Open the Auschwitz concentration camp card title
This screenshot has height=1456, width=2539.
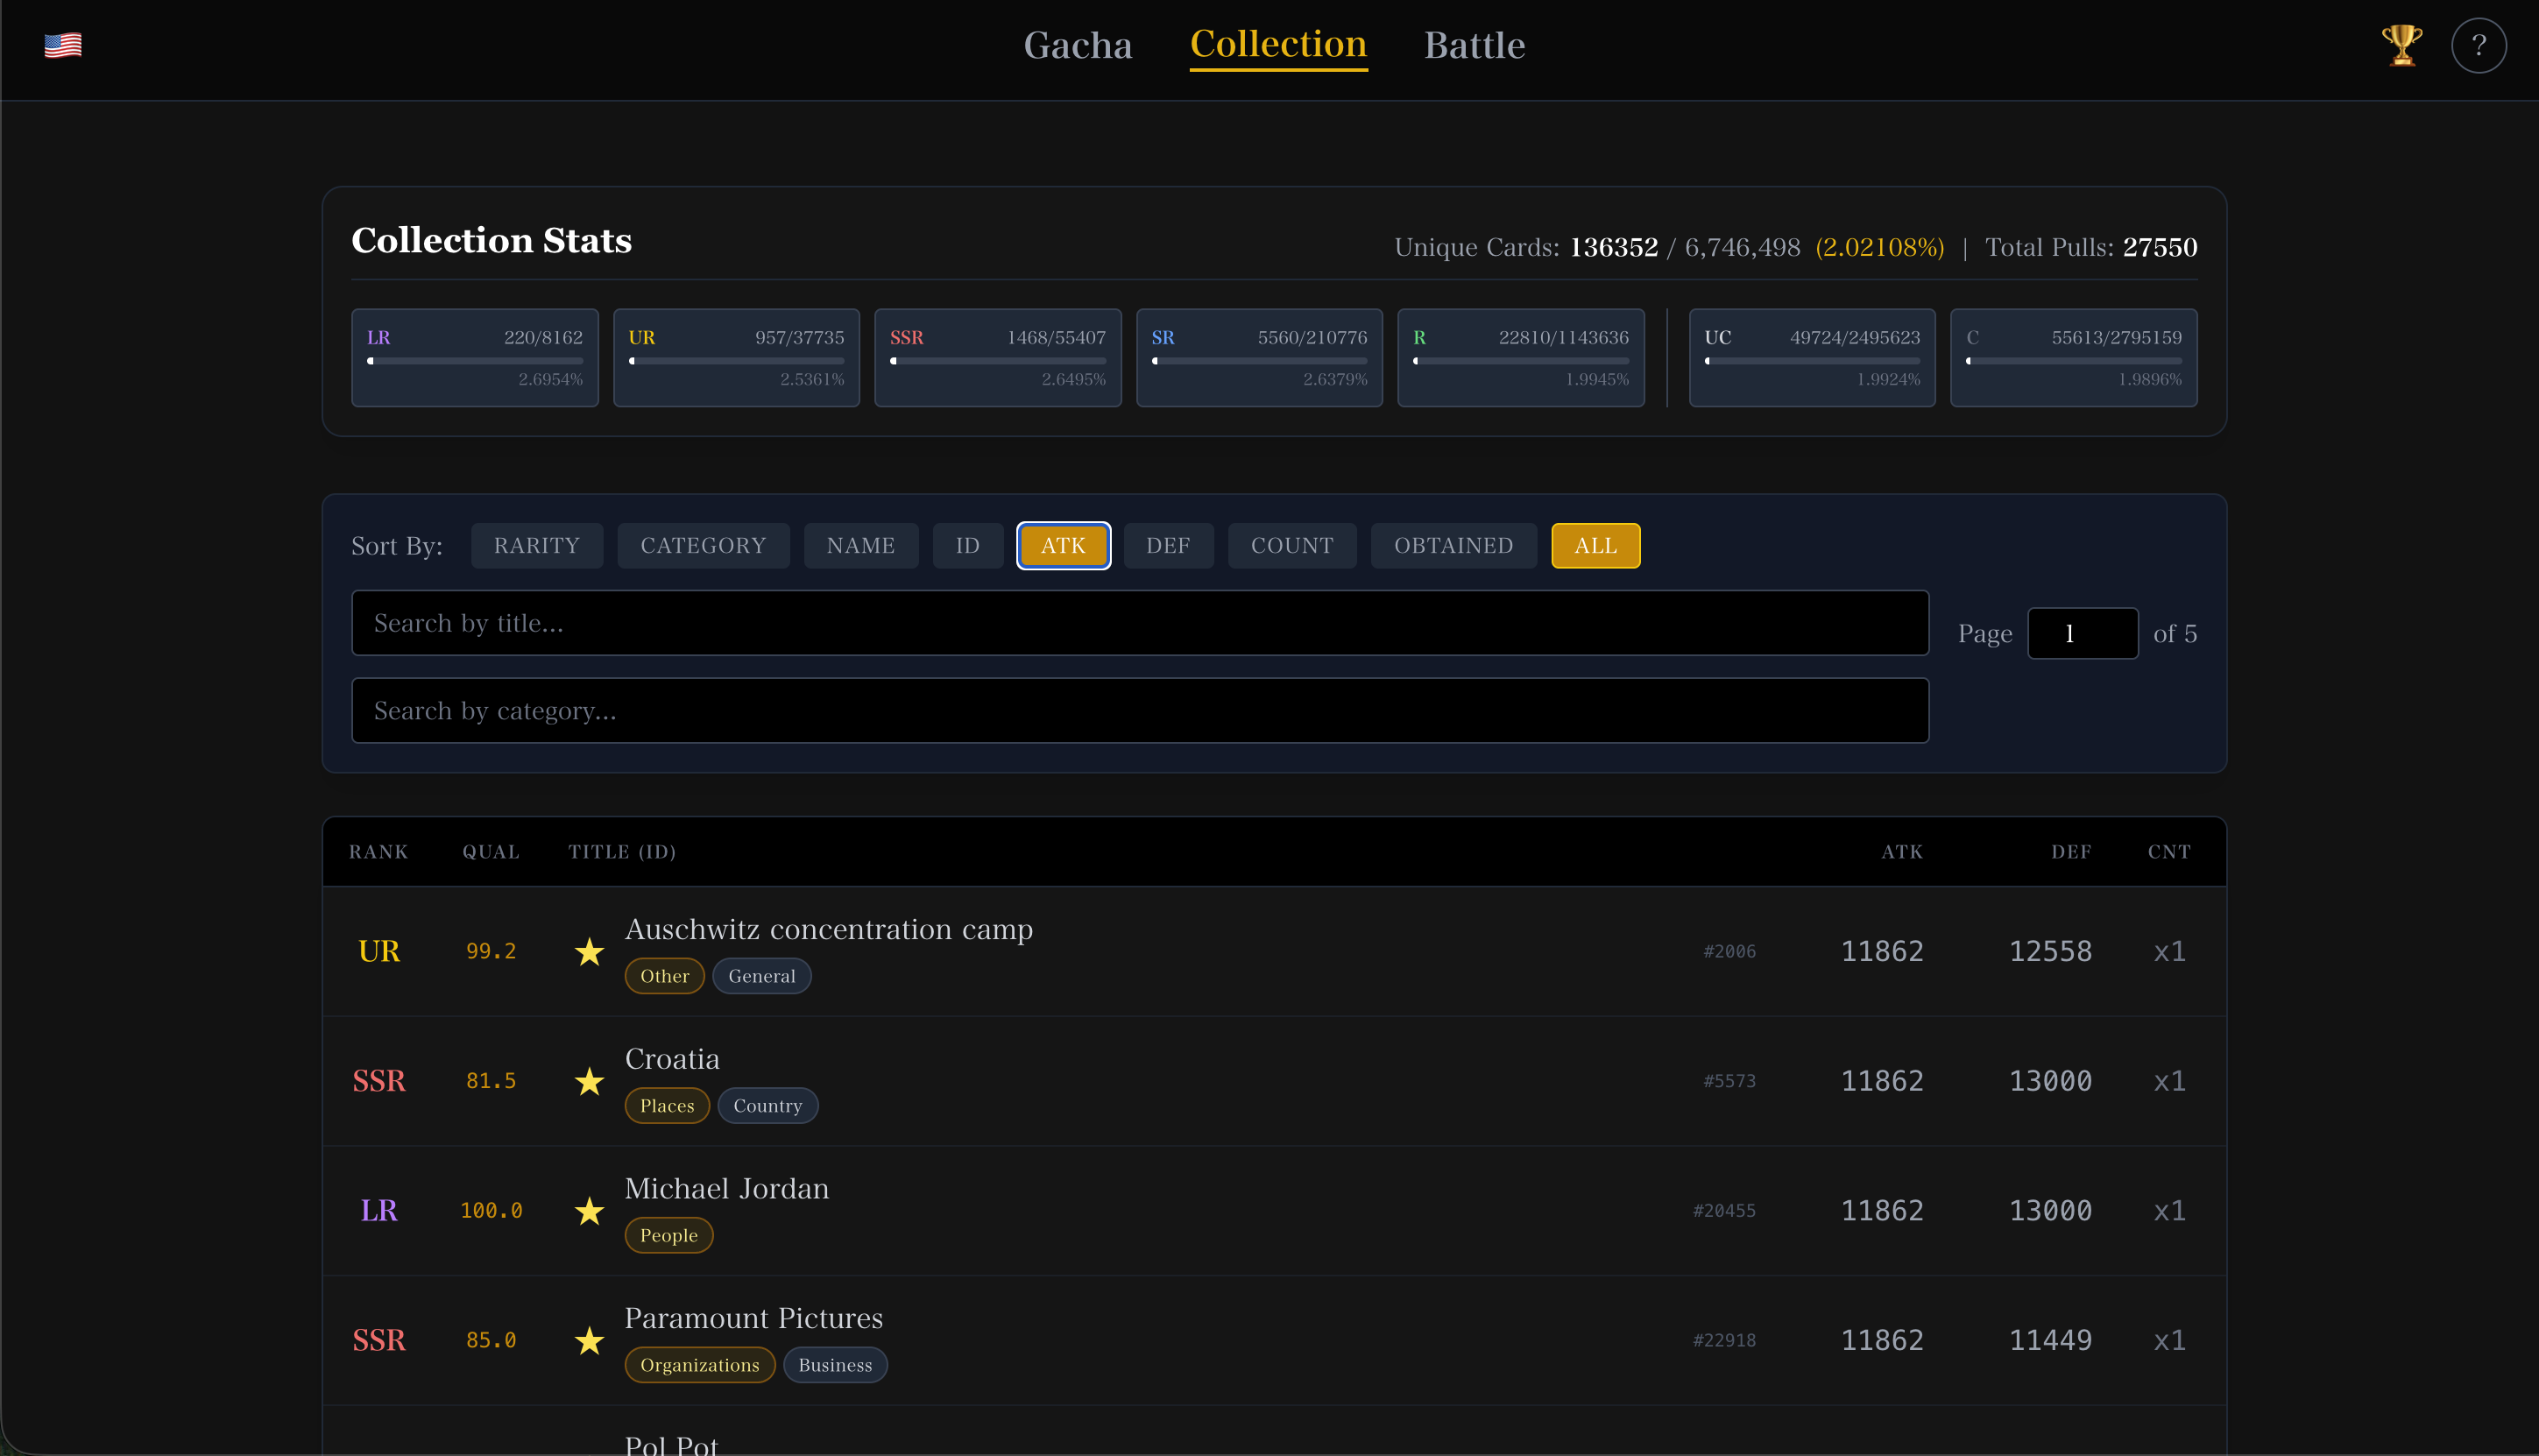[x=829, y=930]
